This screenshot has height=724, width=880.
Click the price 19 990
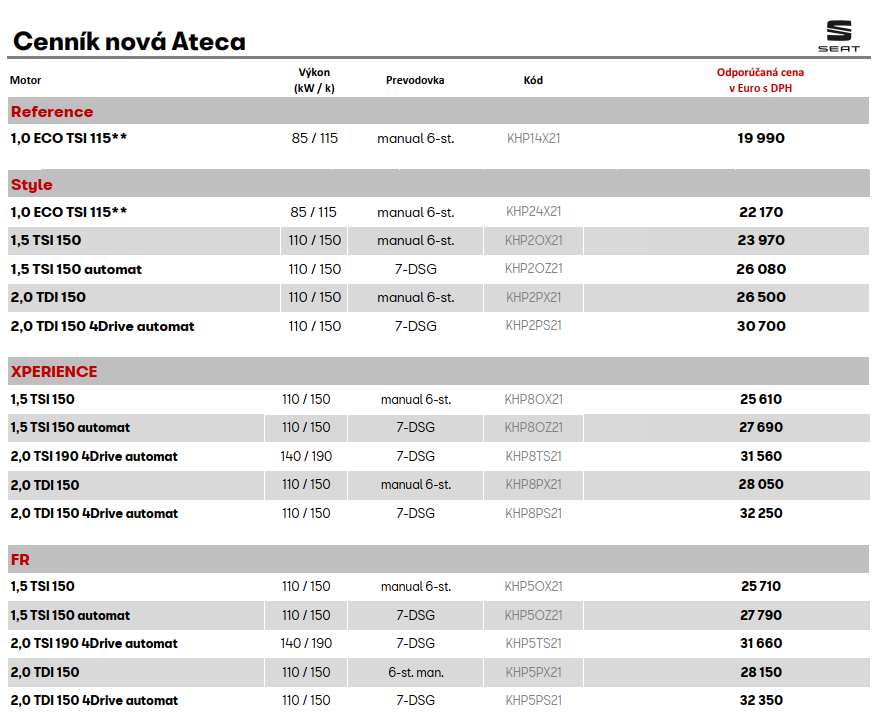761,139
